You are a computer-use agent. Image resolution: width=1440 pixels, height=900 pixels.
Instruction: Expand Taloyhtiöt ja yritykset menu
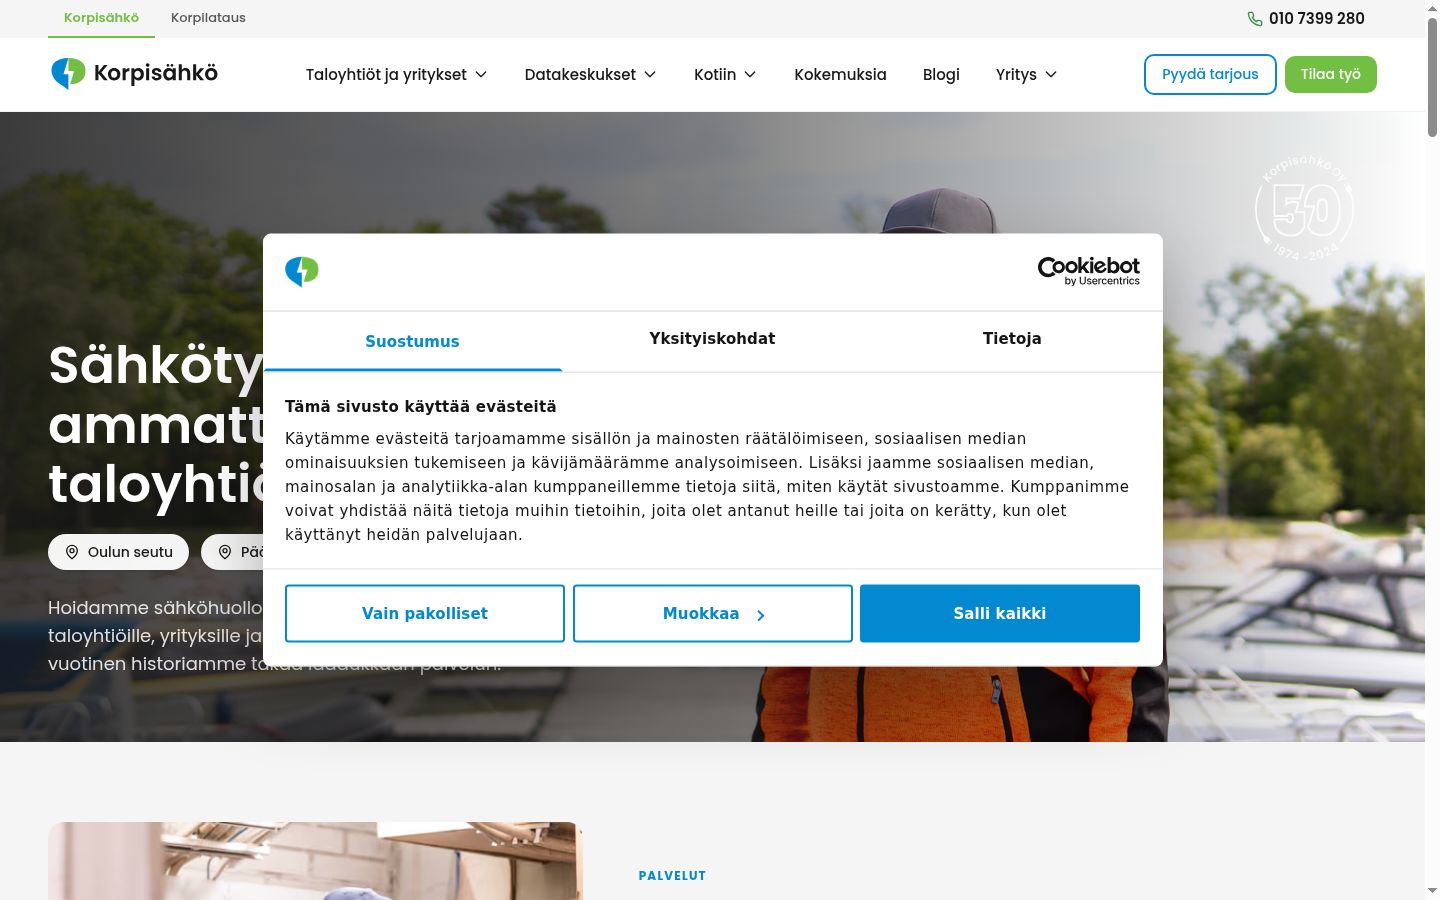(x=396, y=74)
